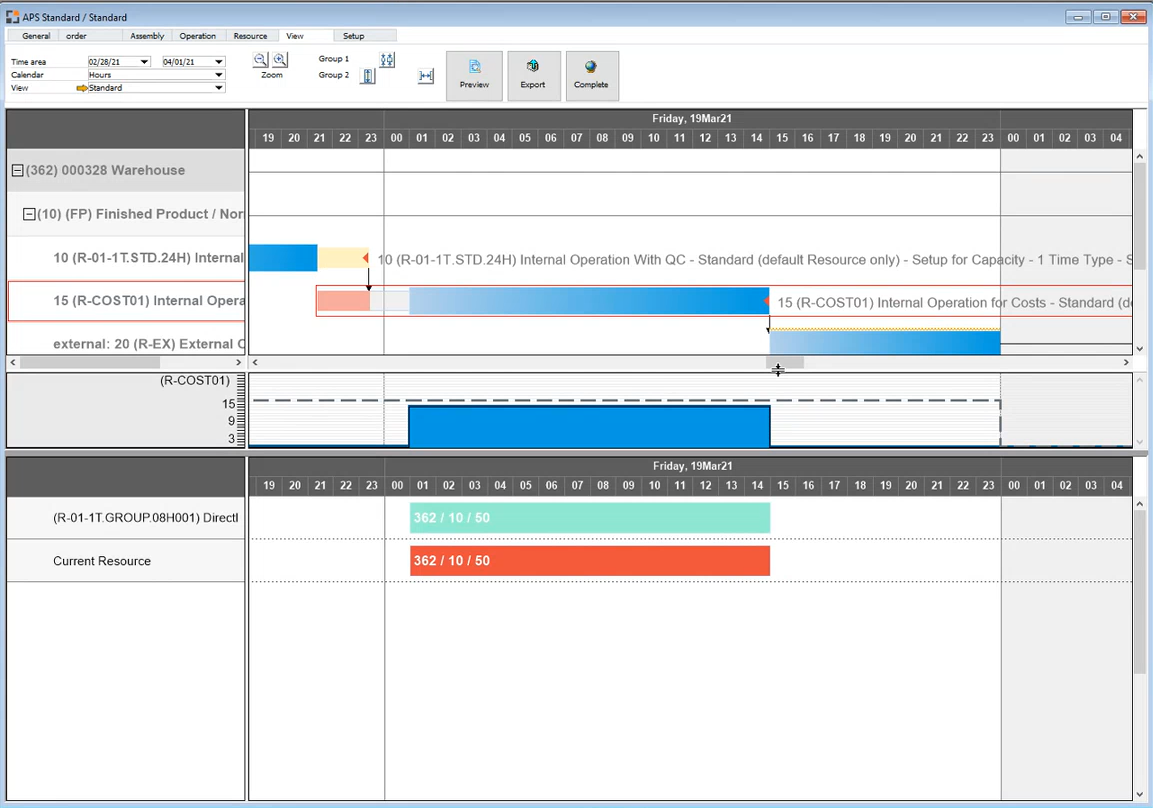1153x808 pixels.
Task: Open the Calendar Hours dropdown
Action: 220,74
